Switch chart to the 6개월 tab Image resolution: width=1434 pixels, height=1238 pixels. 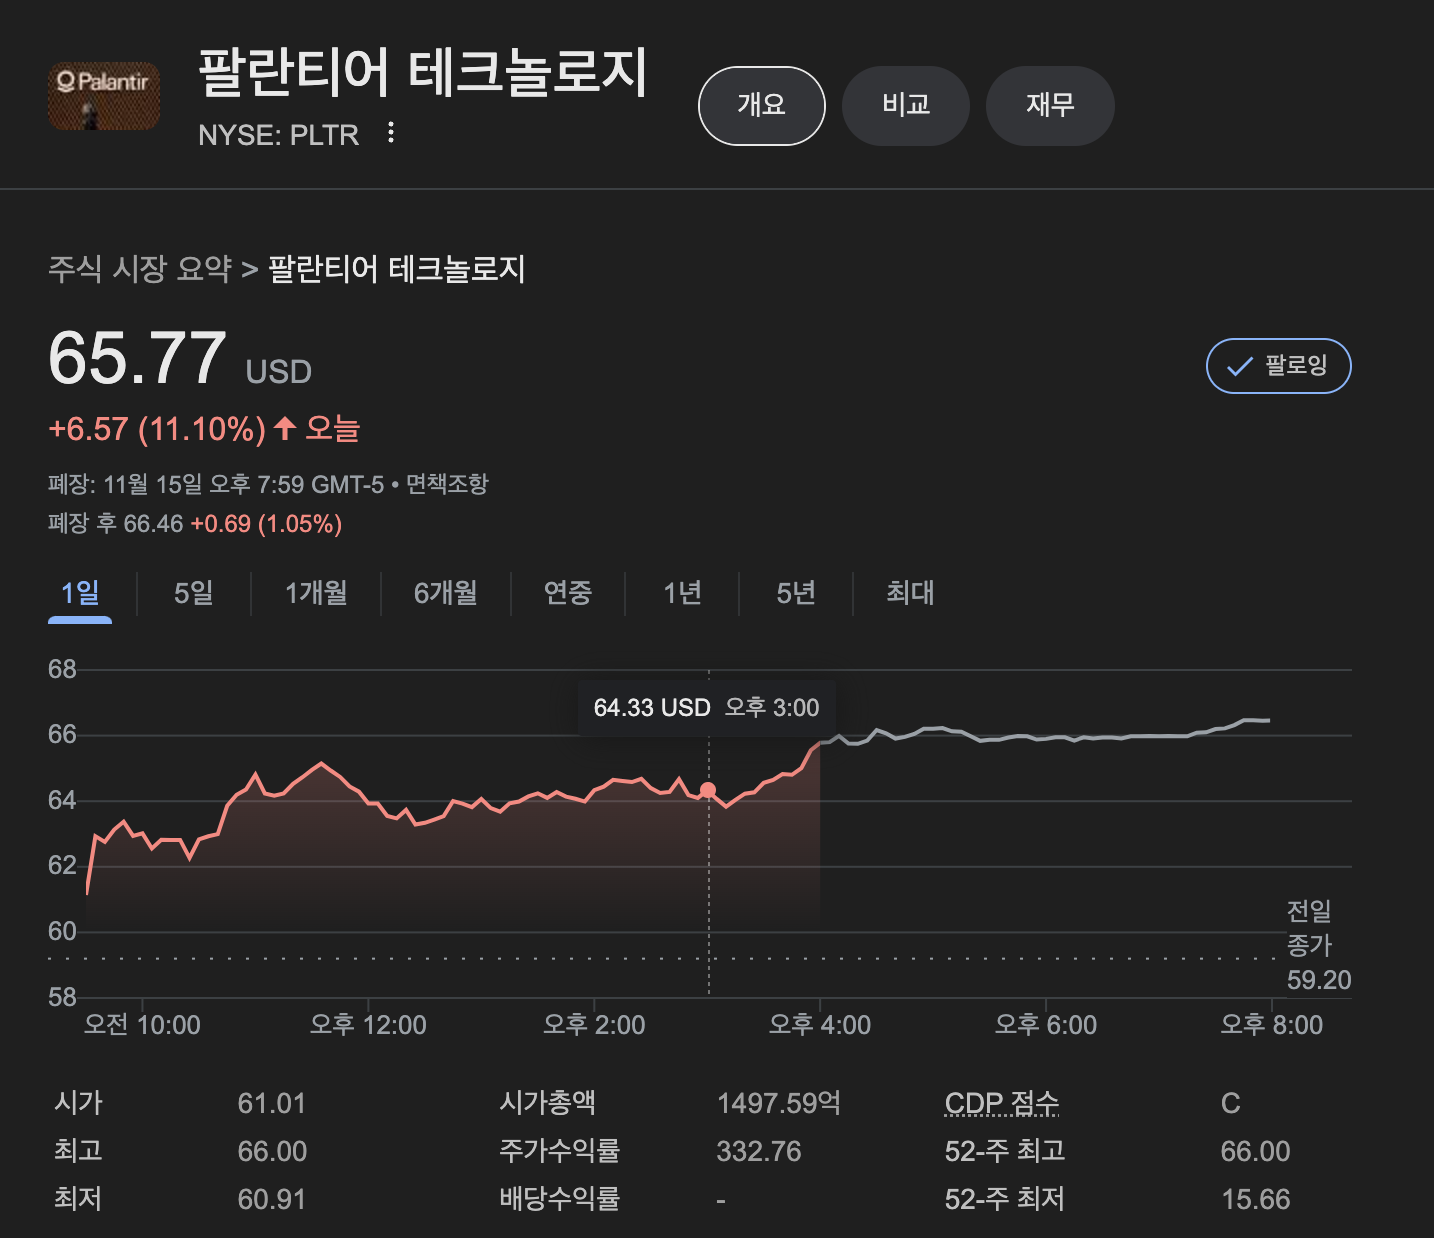(x=445, y=593)
